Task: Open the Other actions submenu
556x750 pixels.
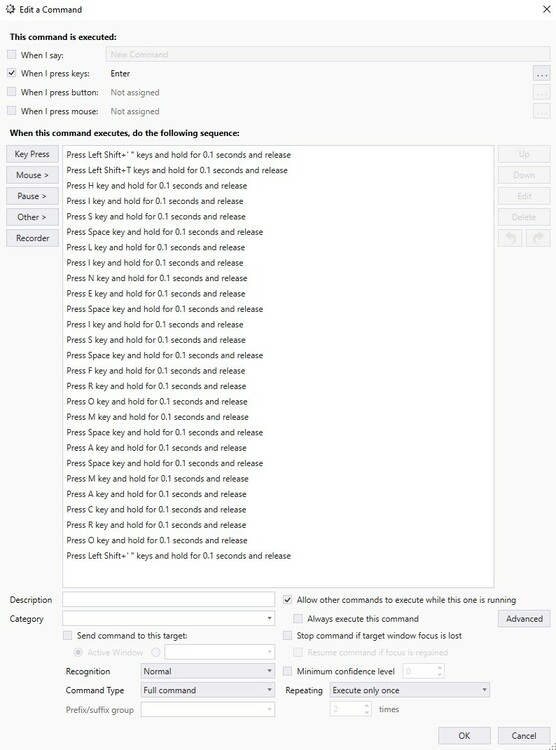Action: click(33, 217)
